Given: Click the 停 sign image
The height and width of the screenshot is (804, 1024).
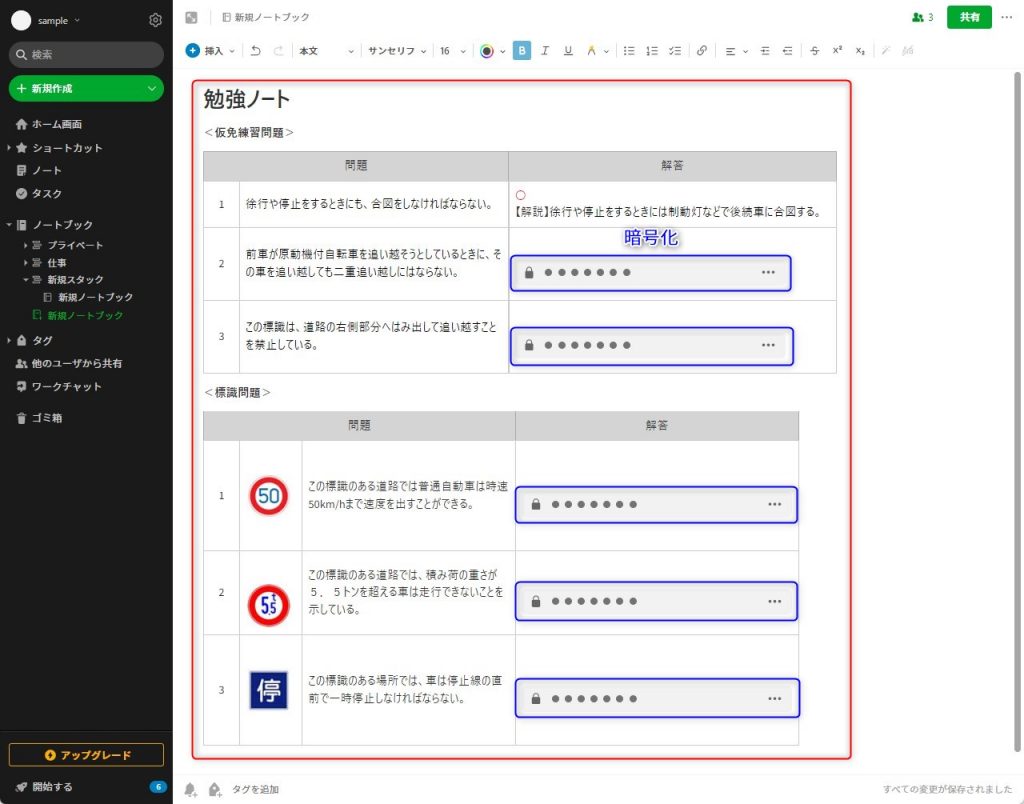Looking at the screenshot, I should click(x=268, y=690).
